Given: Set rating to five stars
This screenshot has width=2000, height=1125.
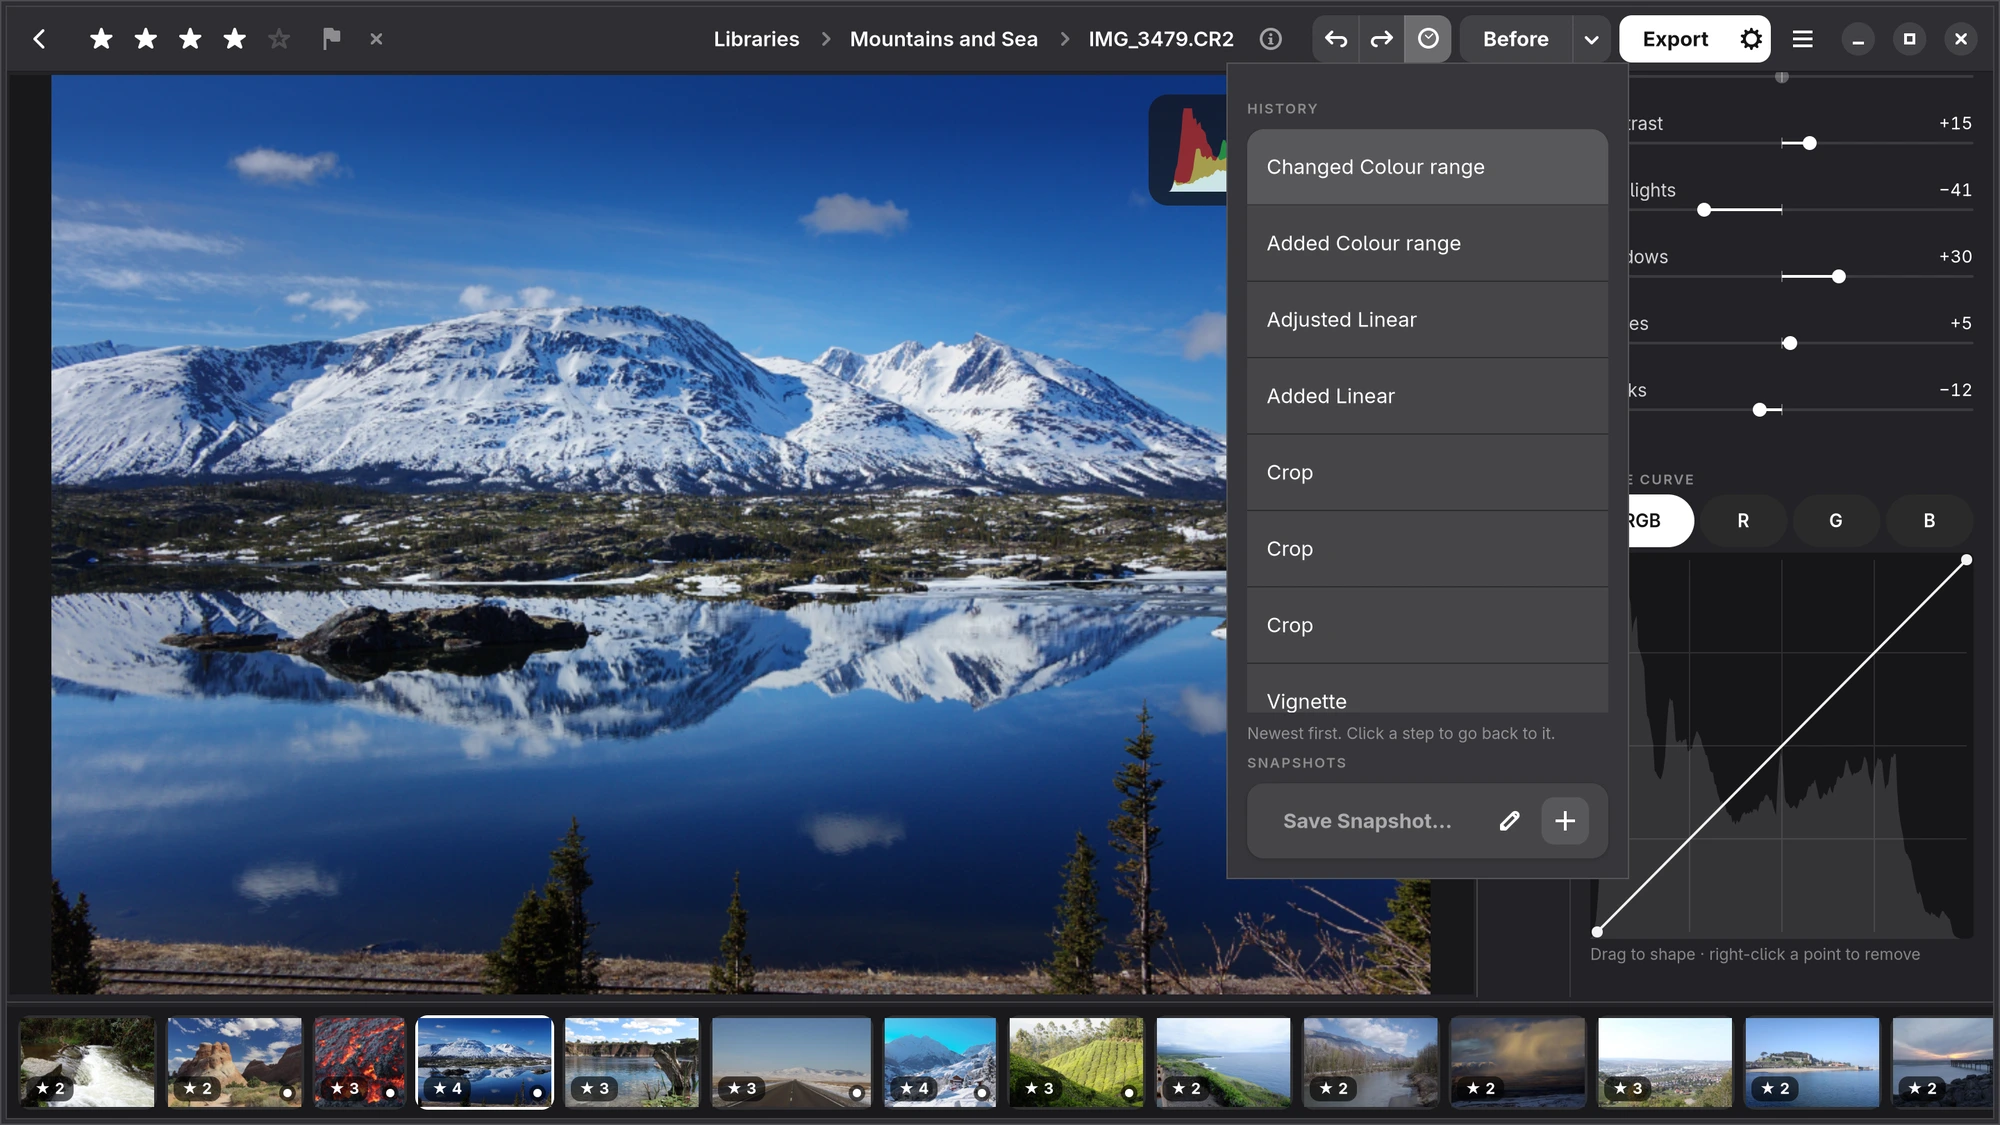Looking at the screenshot, I should (x=279, y=39).
